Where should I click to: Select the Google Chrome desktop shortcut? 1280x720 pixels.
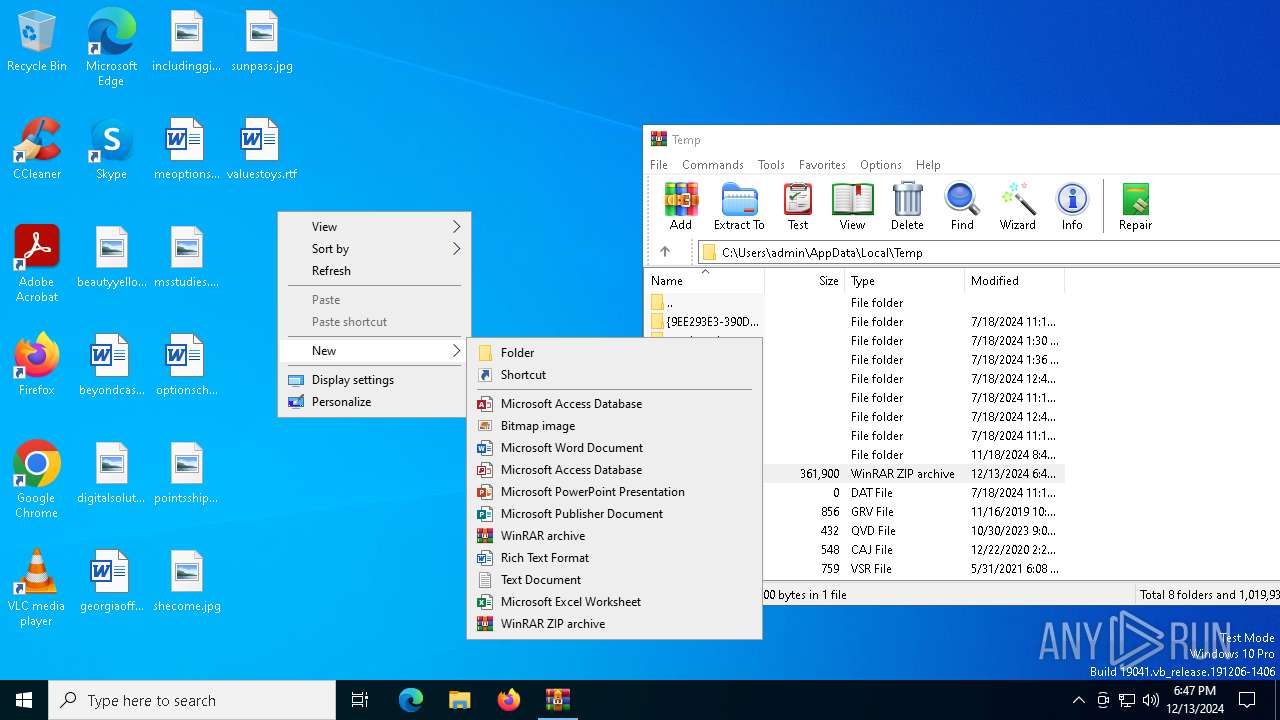coord(37,480)
